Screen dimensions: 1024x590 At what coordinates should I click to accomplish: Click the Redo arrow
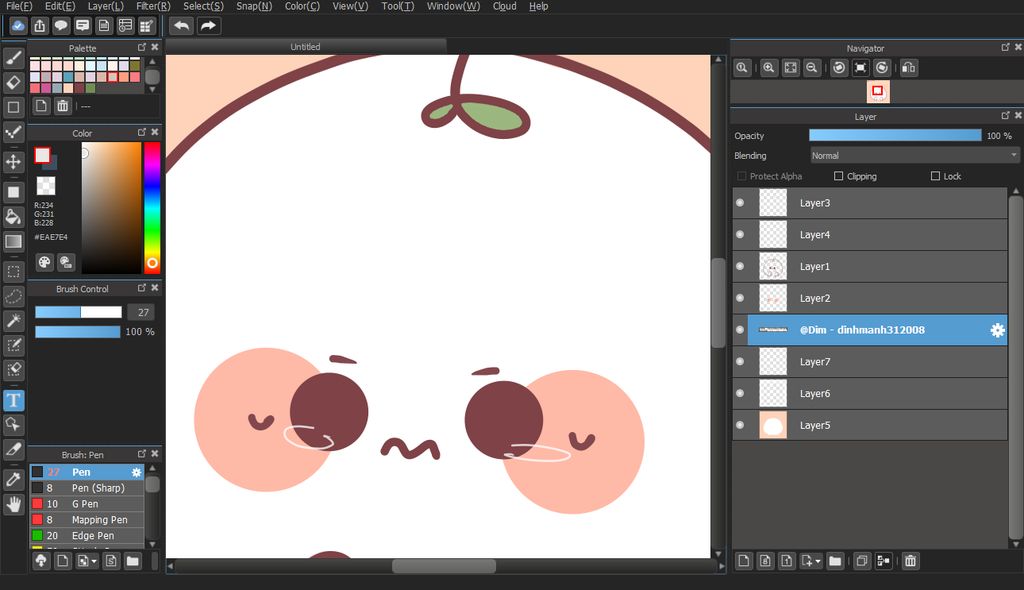click(x=208, y=26)
